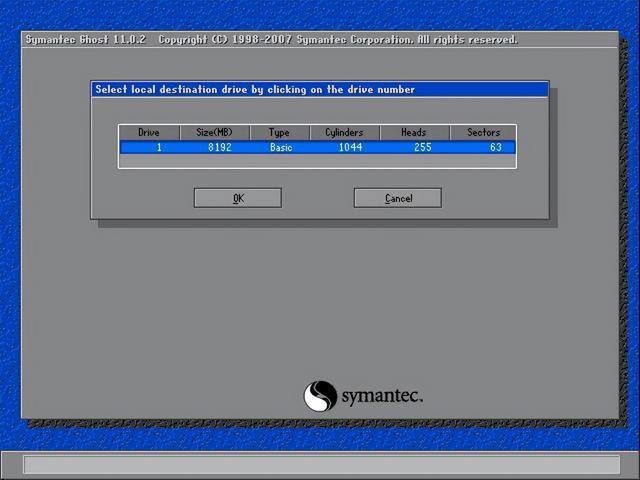The width and height of the screenshot is (640, 480).
Task: Click the status bar at bottom
Action: click(322, 464)
